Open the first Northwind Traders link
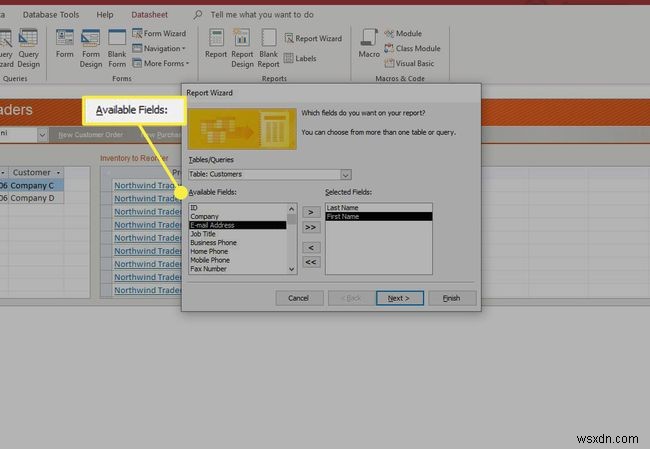Screen dimensions: 650x449 tap(147, 185)
